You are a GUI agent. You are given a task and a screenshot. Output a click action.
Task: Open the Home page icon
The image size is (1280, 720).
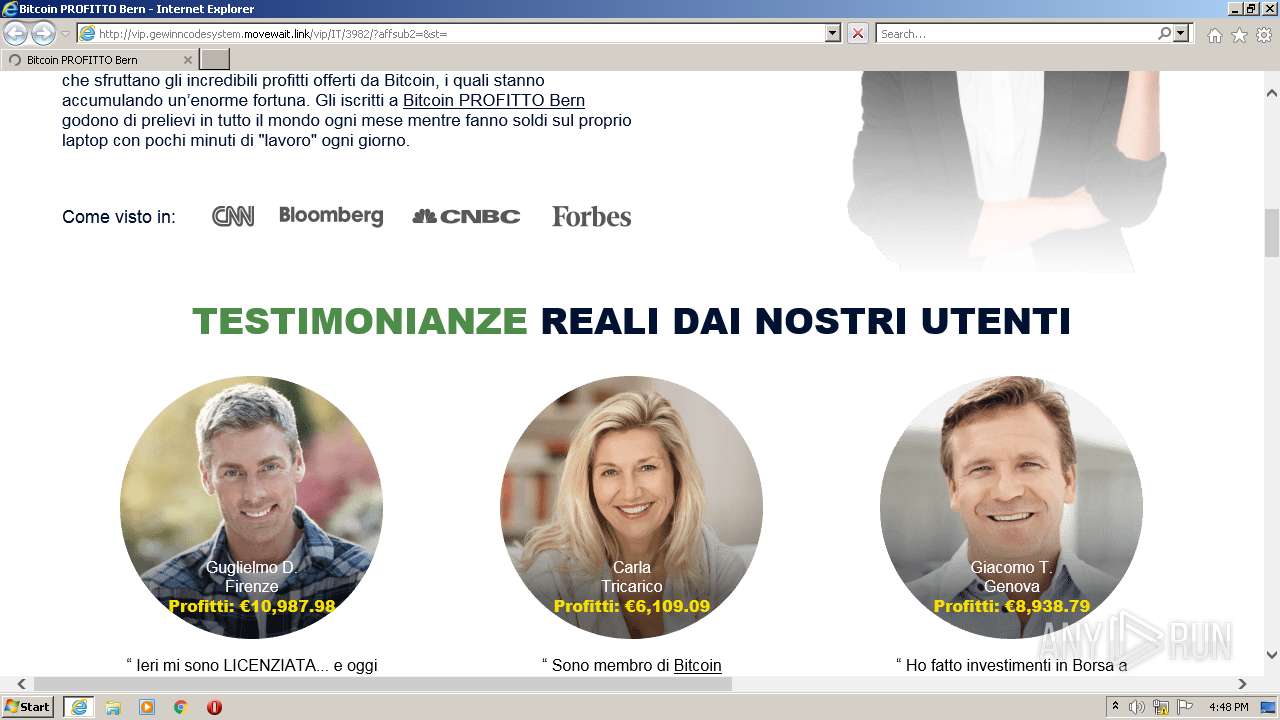coord(1214,35)
